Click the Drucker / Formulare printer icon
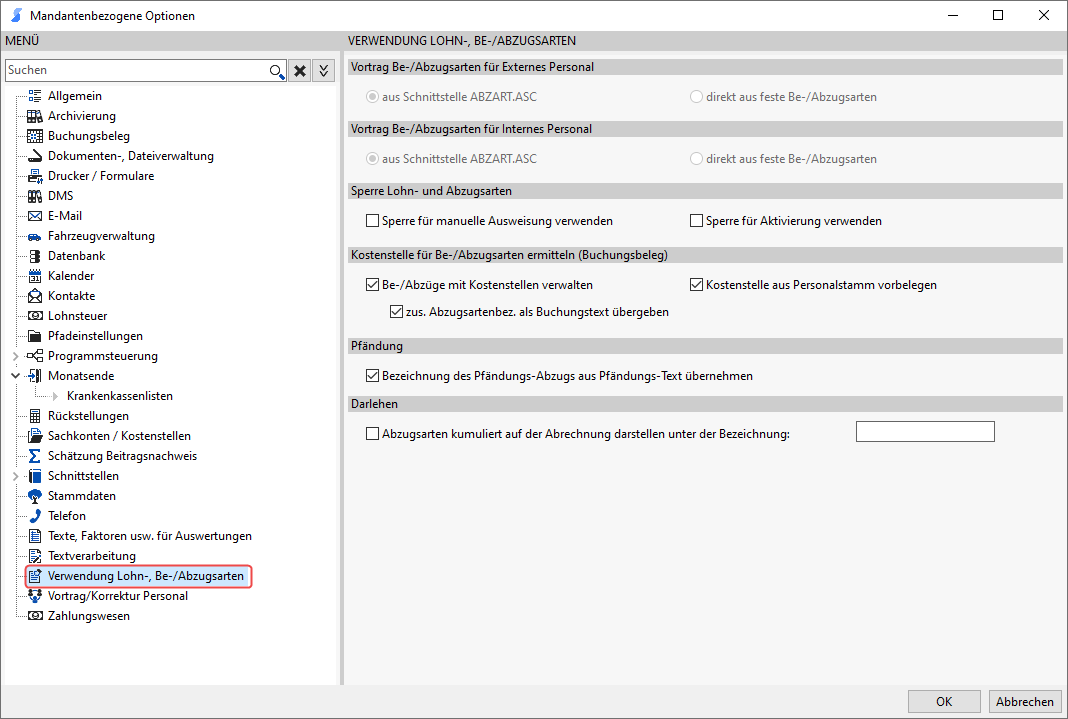This screenshot has height=719, width=1068. pyautogui.click(x=35, y=176)
